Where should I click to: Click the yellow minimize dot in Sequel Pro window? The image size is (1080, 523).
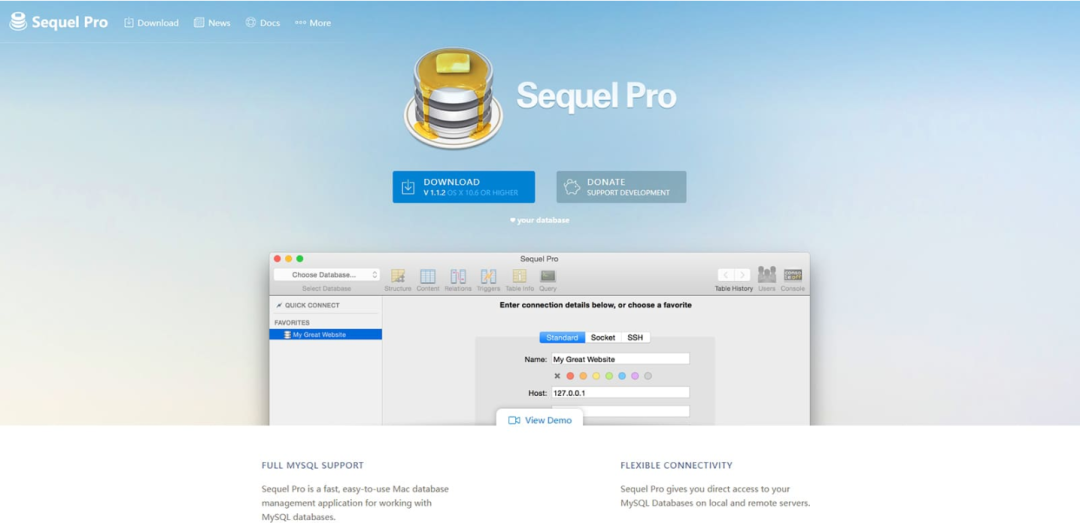pos(289,258)
